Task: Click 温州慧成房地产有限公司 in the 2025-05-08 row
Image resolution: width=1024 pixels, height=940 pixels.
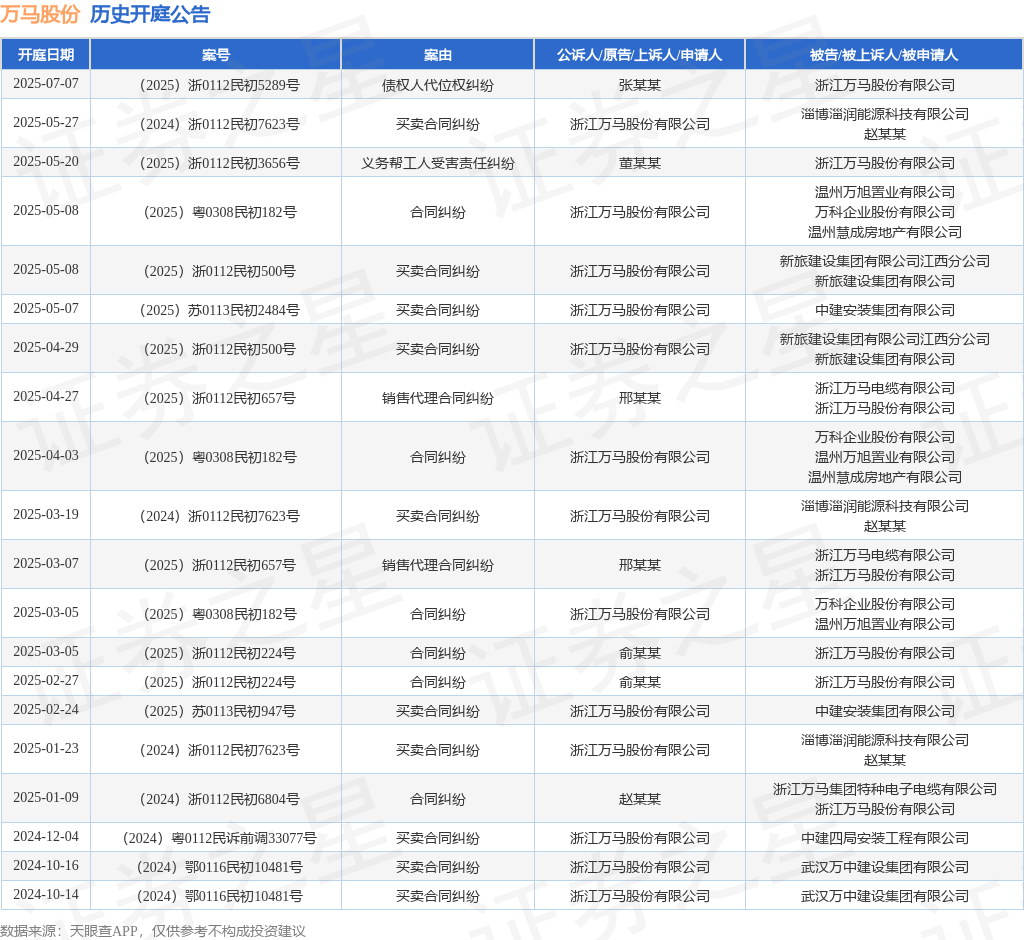Action: point(884,232)
